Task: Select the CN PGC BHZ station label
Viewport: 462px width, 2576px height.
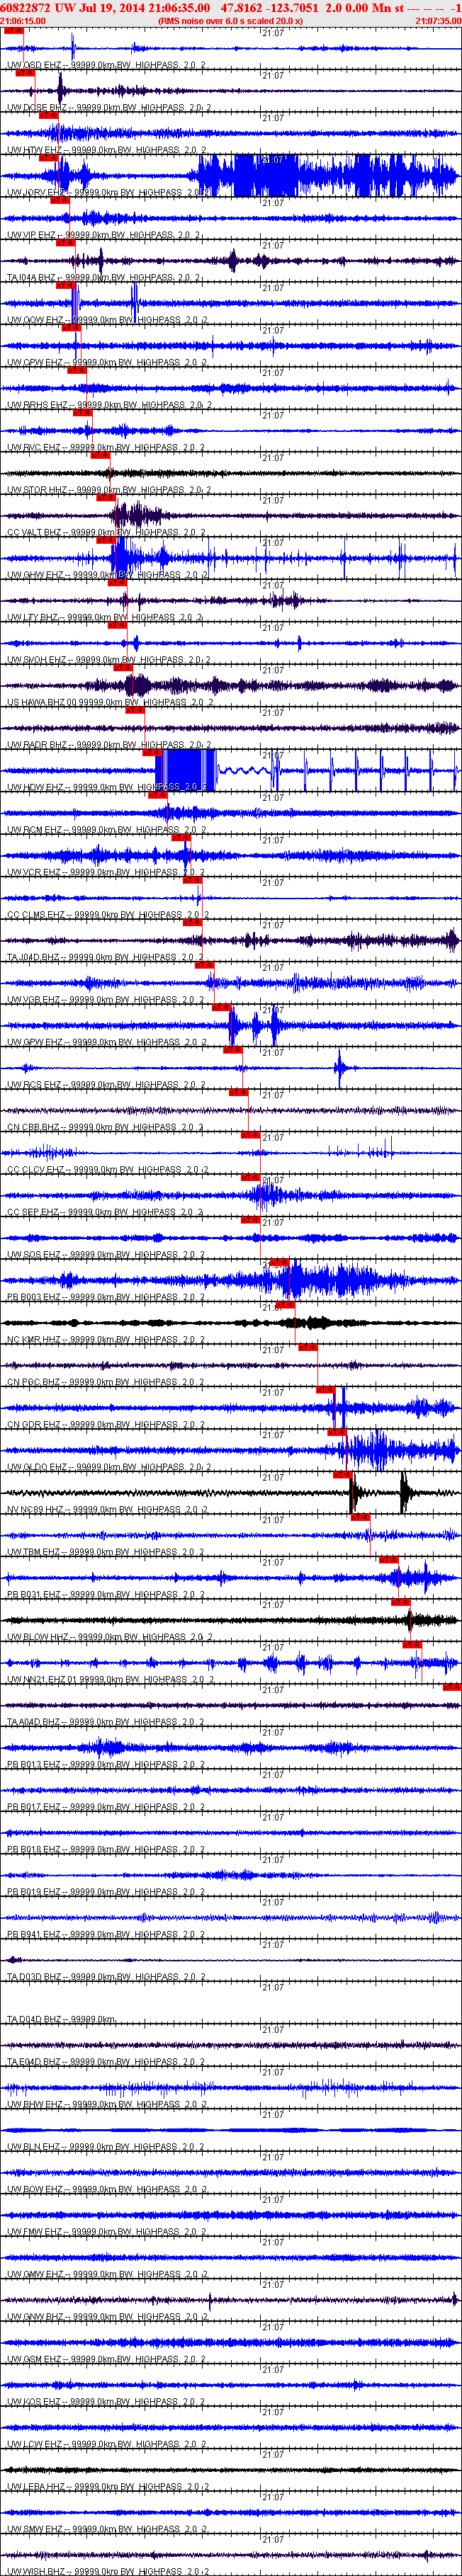Action: click(106, 1382)
